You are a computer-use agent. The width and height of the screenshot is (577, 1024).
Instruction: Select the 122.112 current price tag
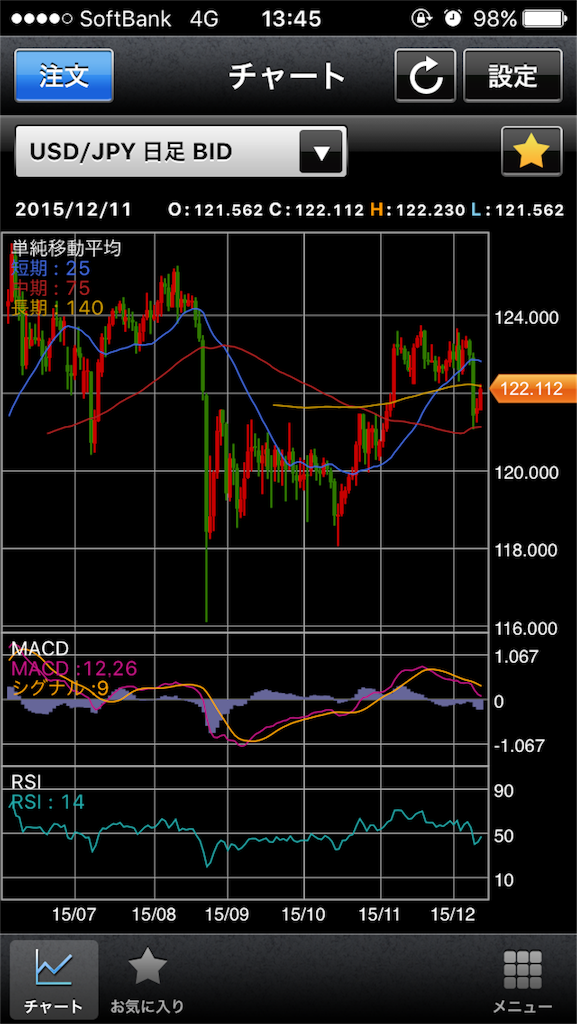pos(532,390)
